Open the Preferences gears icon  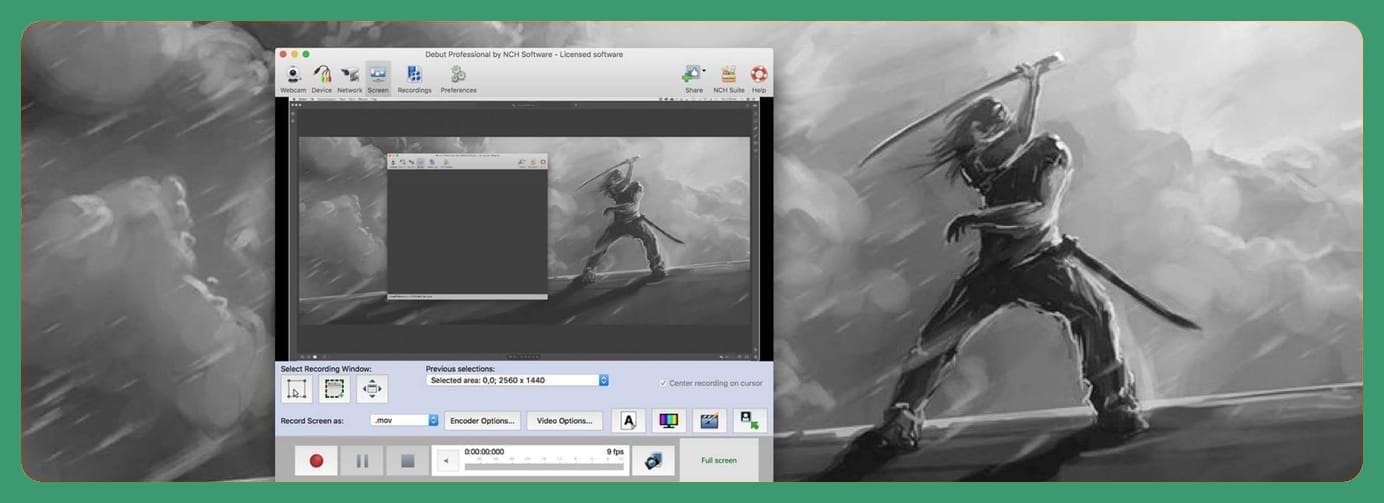coord(458,78)
